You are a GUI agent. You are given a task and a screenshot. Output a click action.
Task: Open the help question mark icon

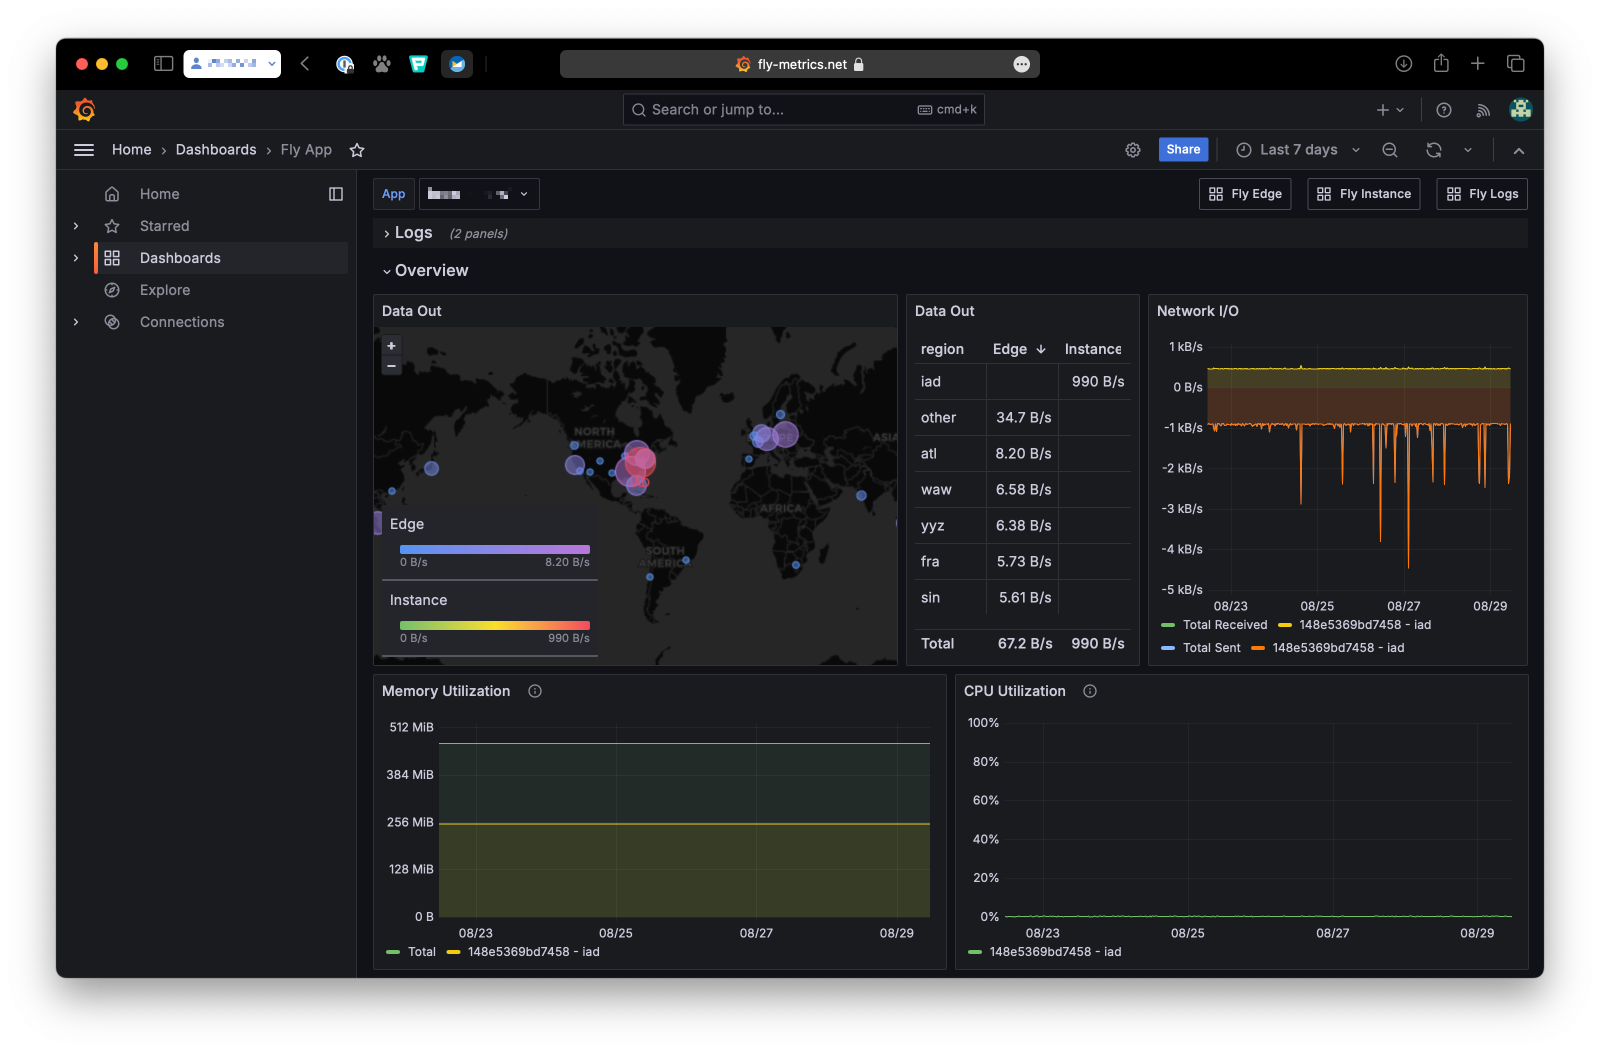pyautogui.click(x=1444, y=110)
